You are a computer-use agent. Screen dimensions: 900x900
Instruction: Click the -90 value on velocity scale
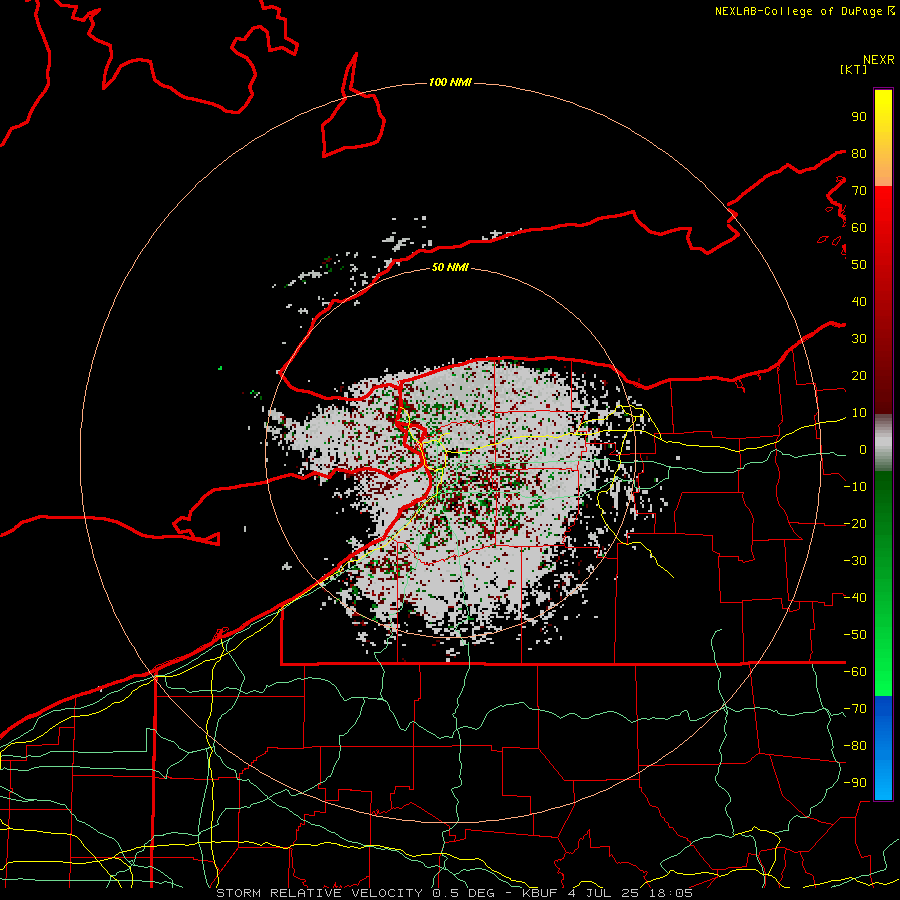point(855,783)
